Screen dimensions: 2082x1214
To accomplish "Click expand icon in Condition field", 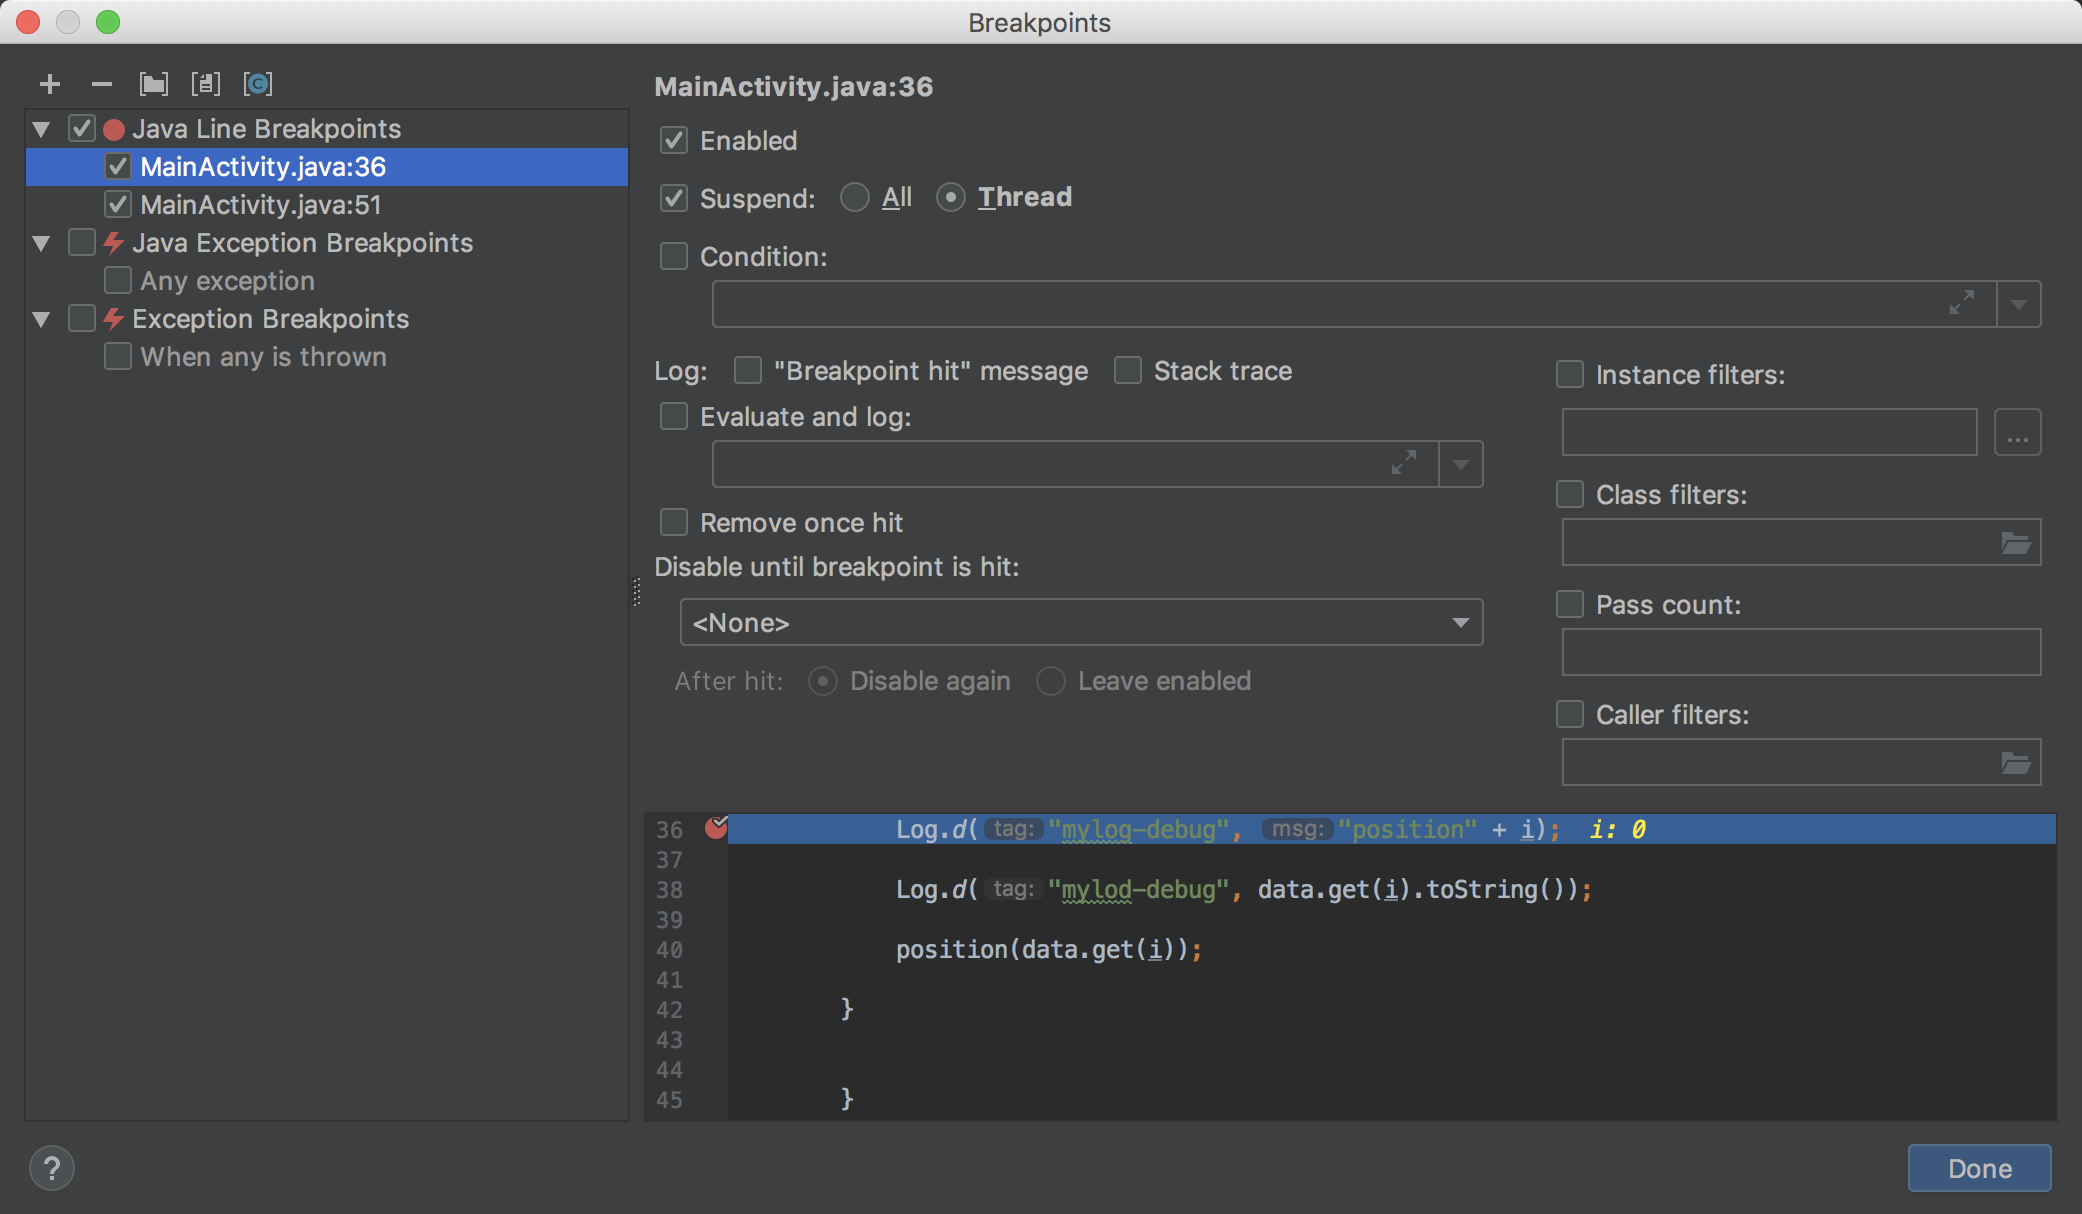I will pos(1962,303).
